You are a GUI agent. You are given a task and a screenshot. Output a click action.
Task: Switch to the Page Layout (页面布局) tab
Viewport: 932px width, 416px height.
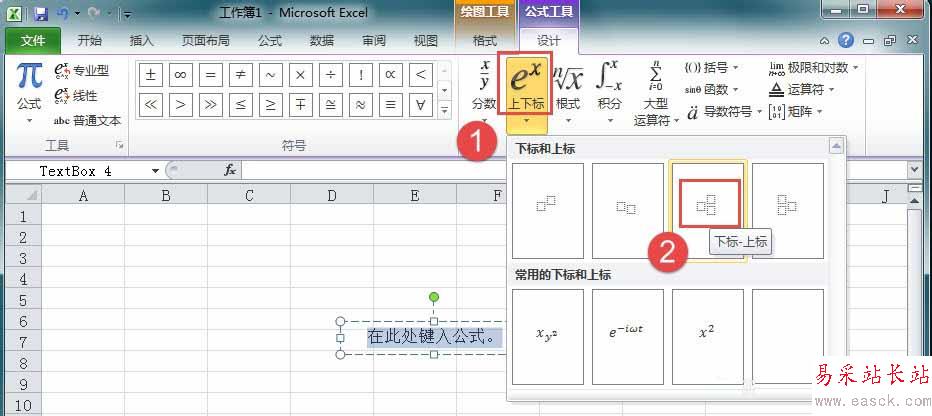coord(206,40)
